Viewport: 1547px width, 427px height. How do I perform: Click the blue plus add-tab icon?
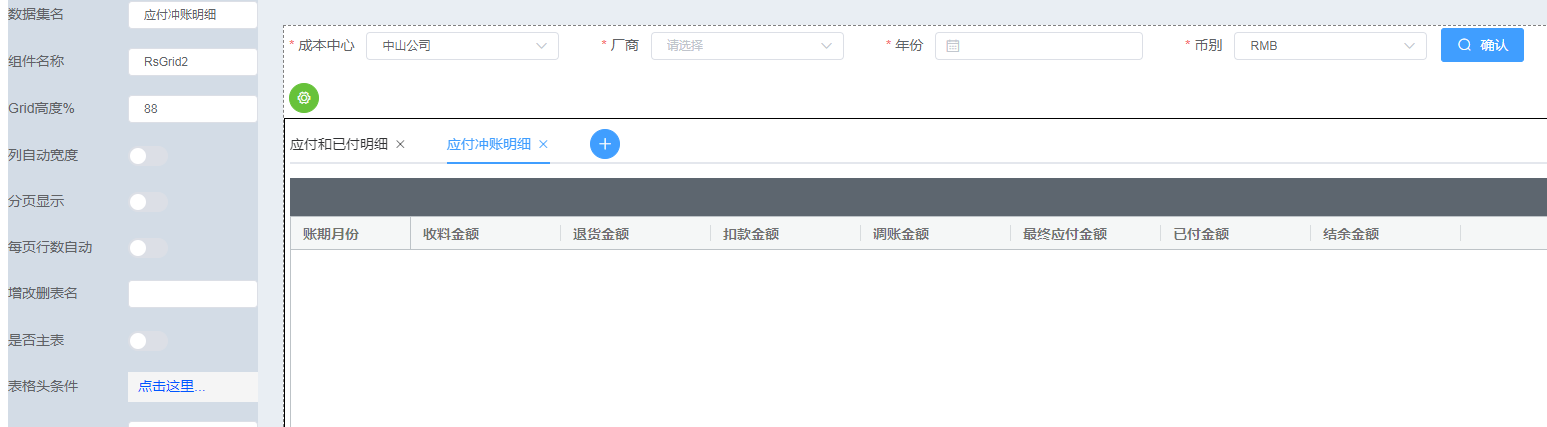pyautogui.click(x=605, y=144)
